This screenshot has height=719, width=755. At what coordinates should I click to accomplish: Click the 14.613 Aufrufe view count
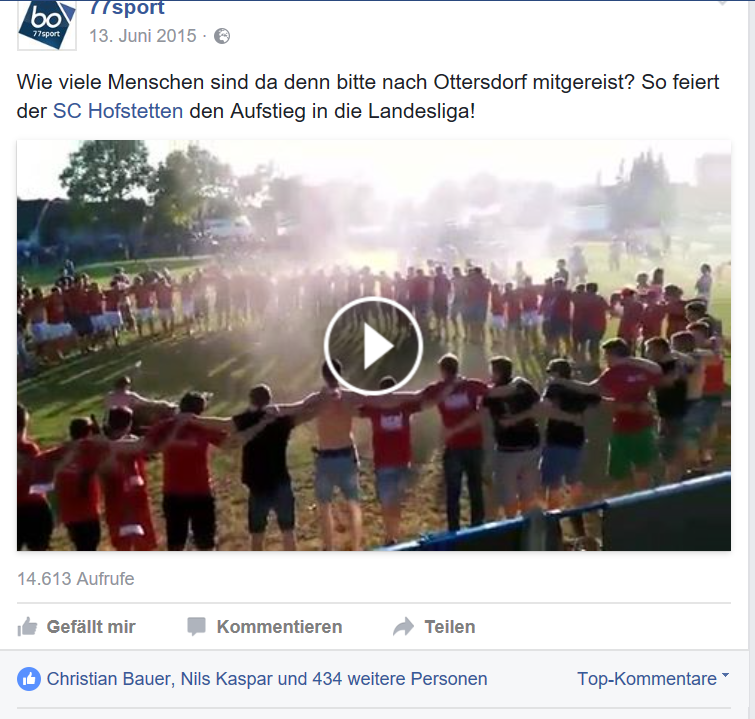pyautogui.click(x=76, y=578)
